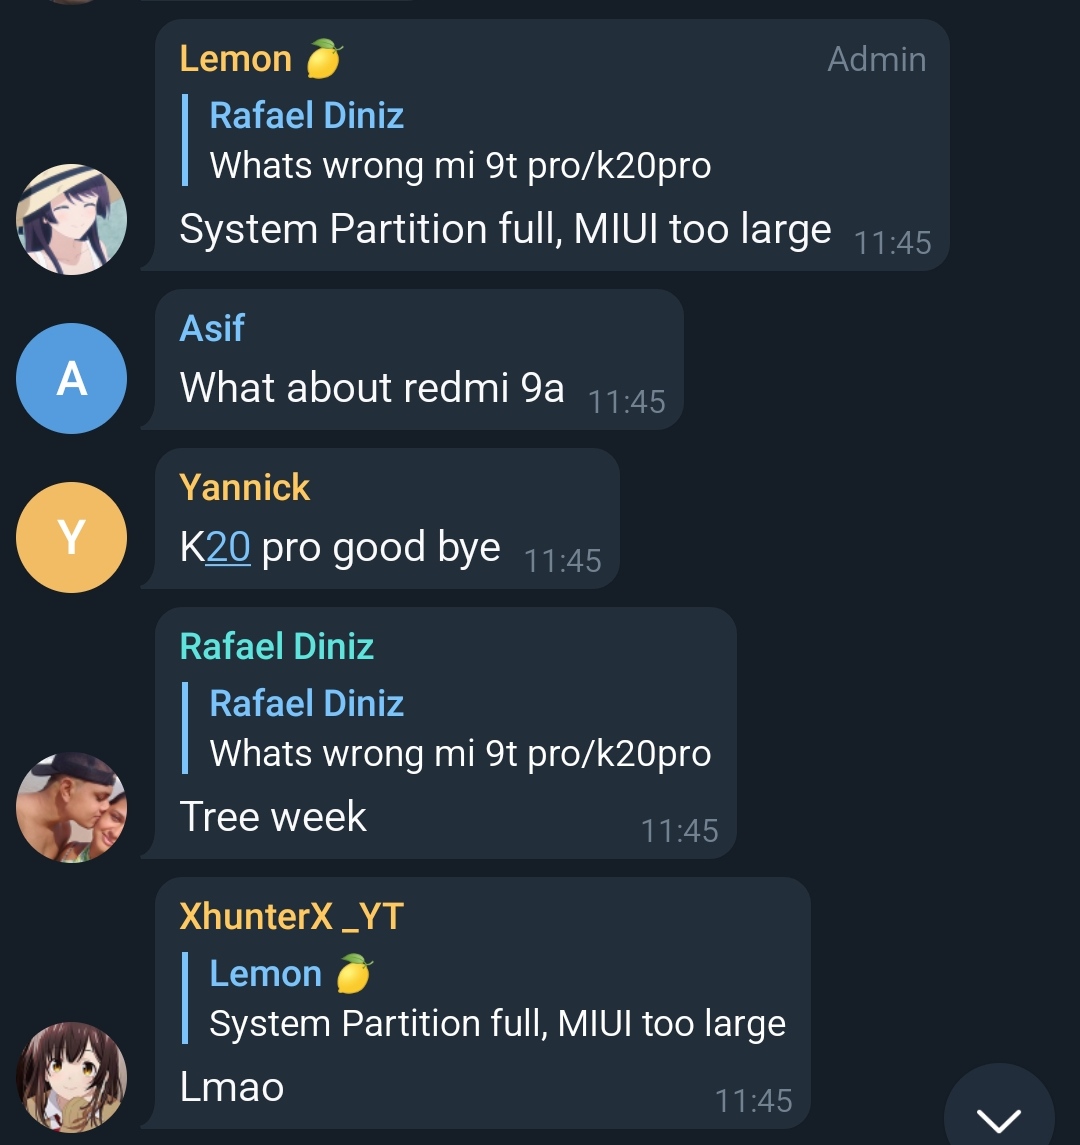Image resolution: width=1080 pixels, height=1145 pixels.
Task: Tap the green Rafael Diniz sender name
Action: tap(277, 646)
